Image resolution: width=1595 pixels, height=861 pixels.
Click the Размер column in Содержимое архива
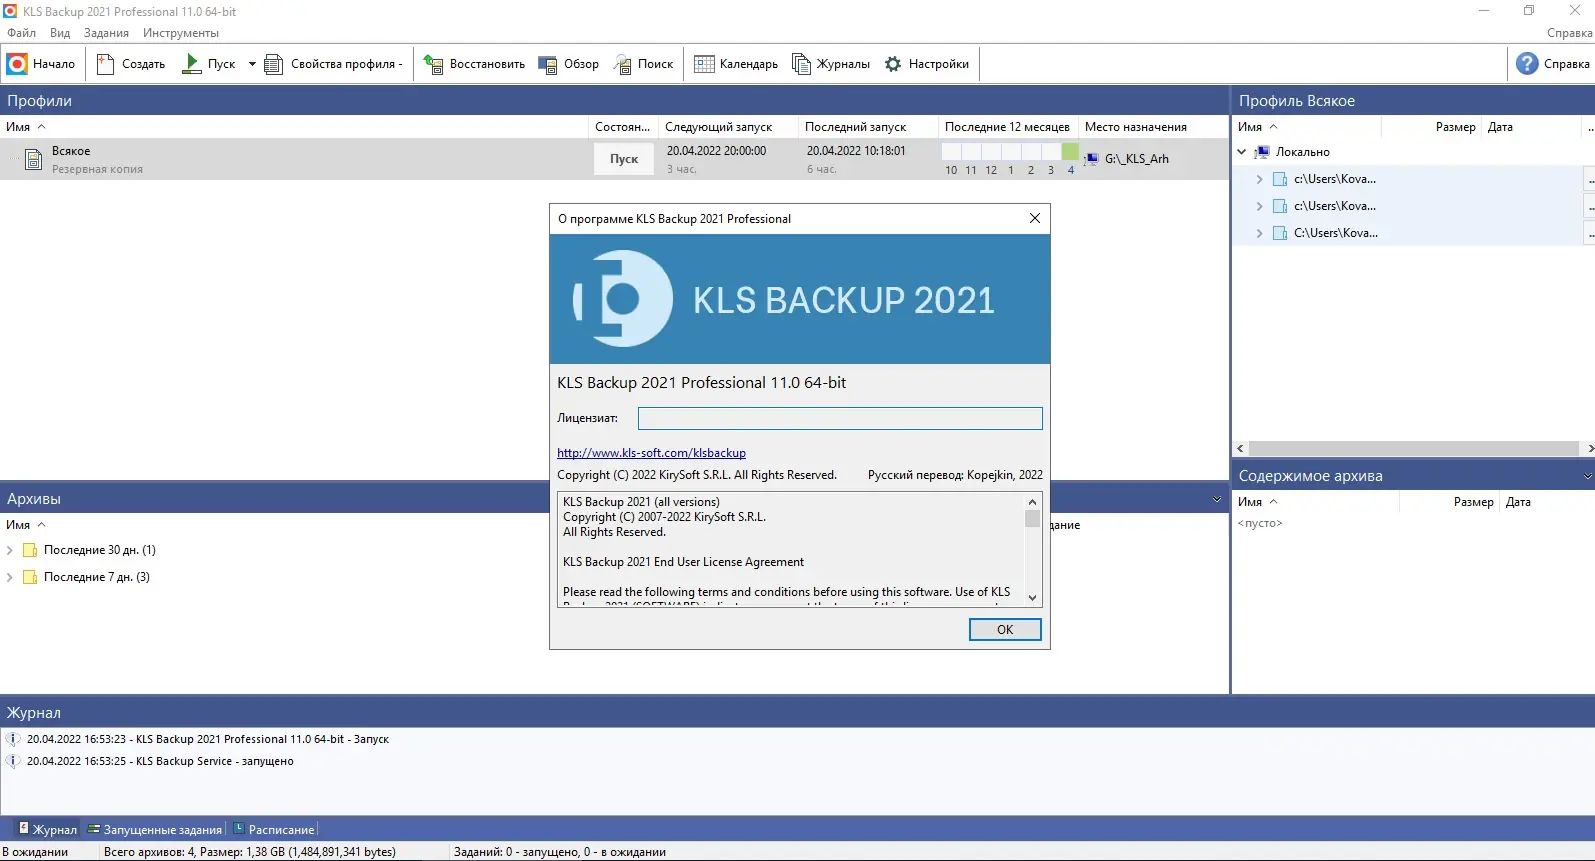point(1473,502)
